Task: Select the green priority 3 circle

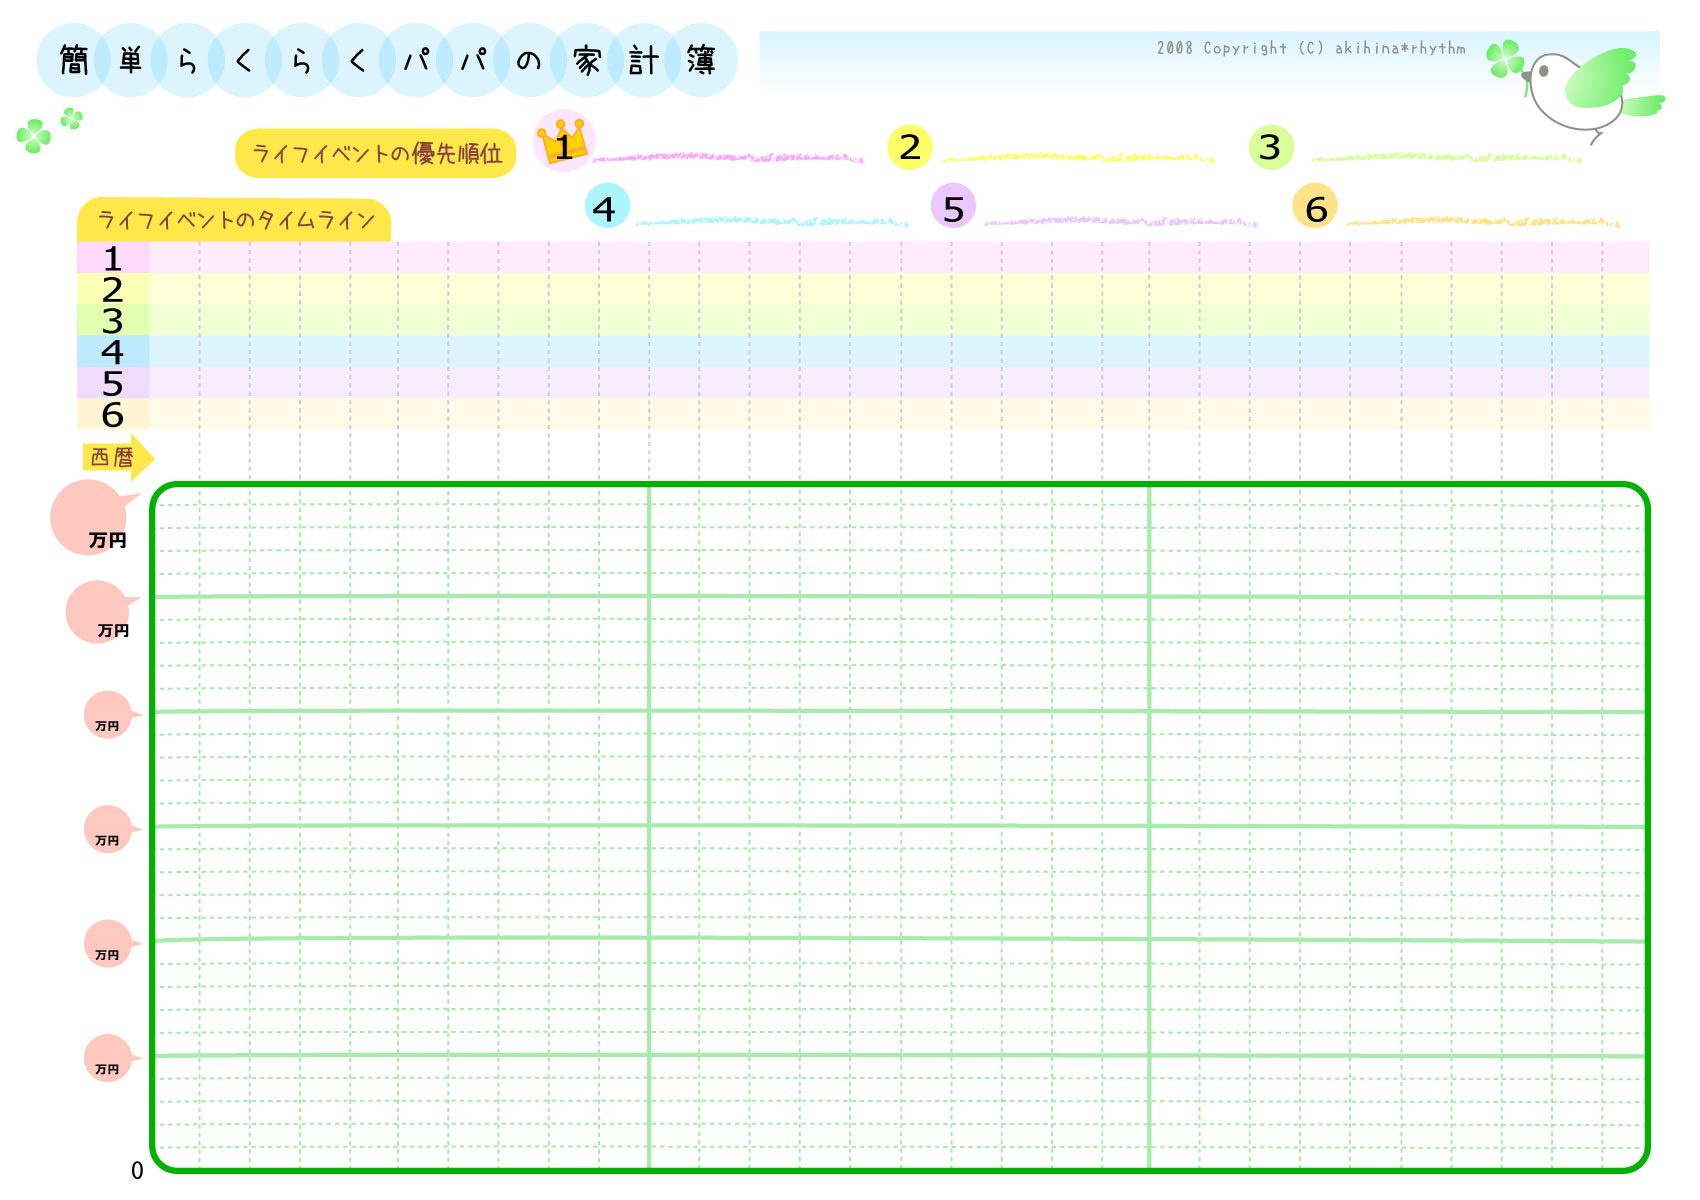Action: coord(1271,147)
